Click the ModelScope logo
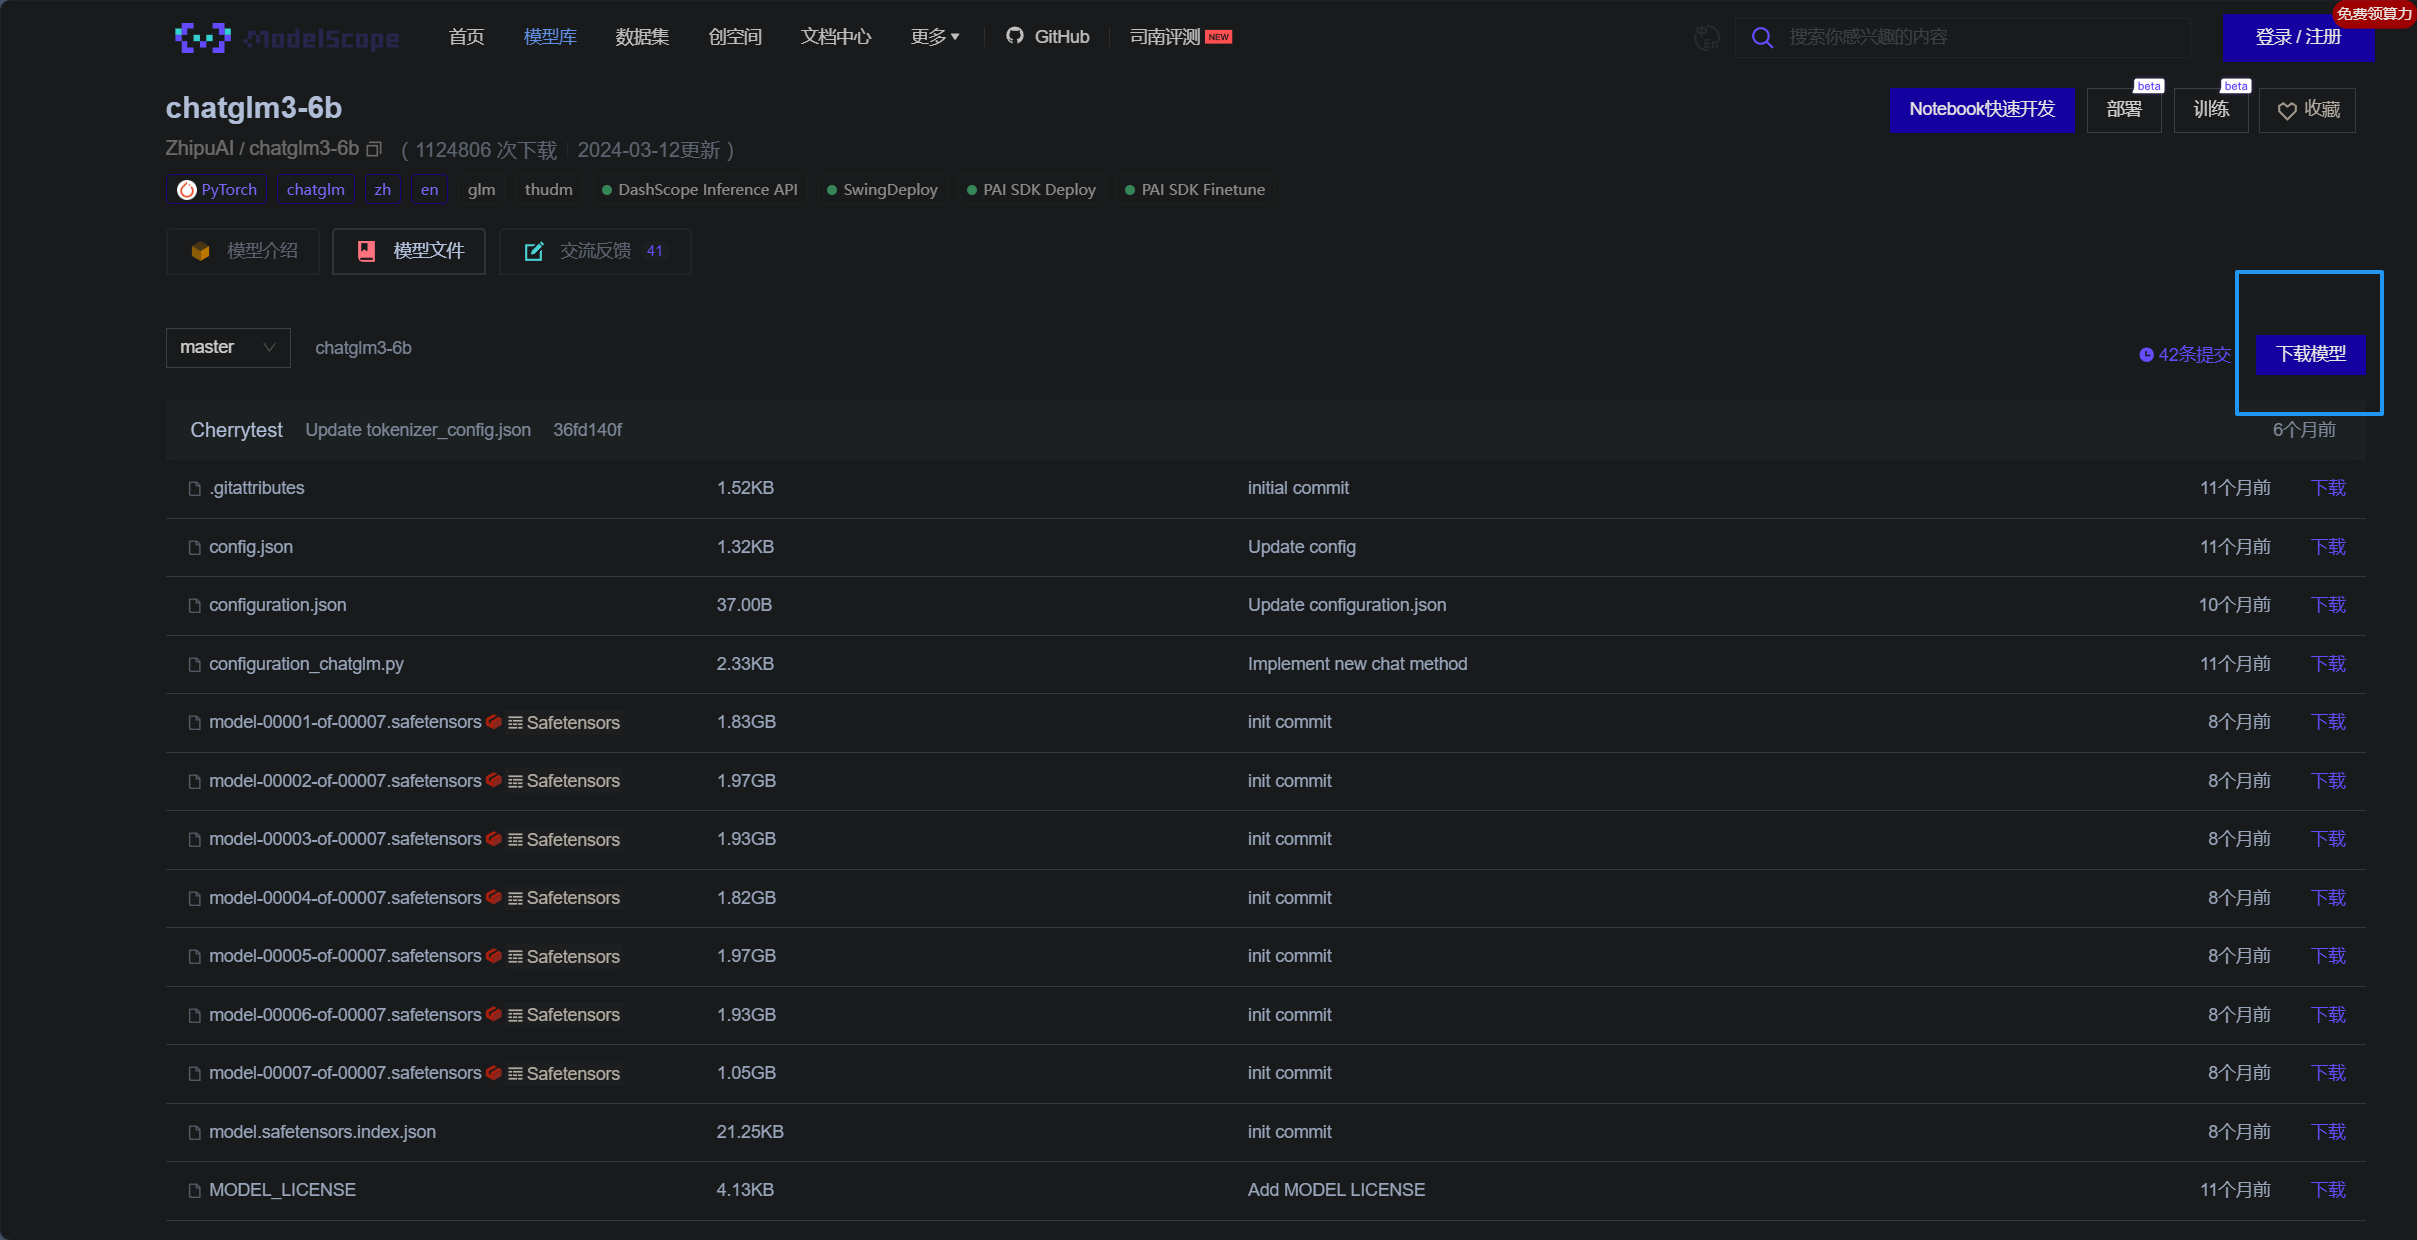Screen dimensions: 2417x1240 pos(287,38)
